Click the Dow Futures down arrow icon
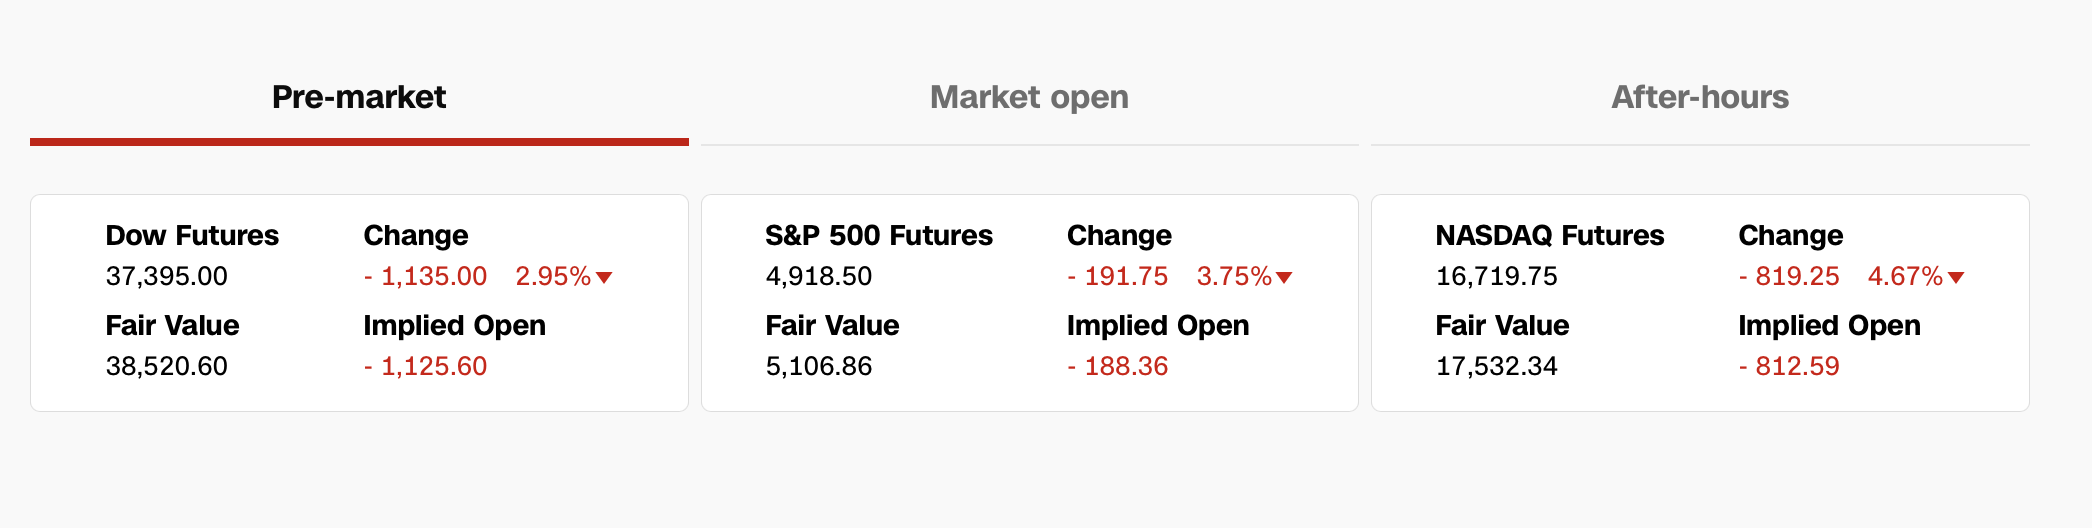 [x=604, y=278]
